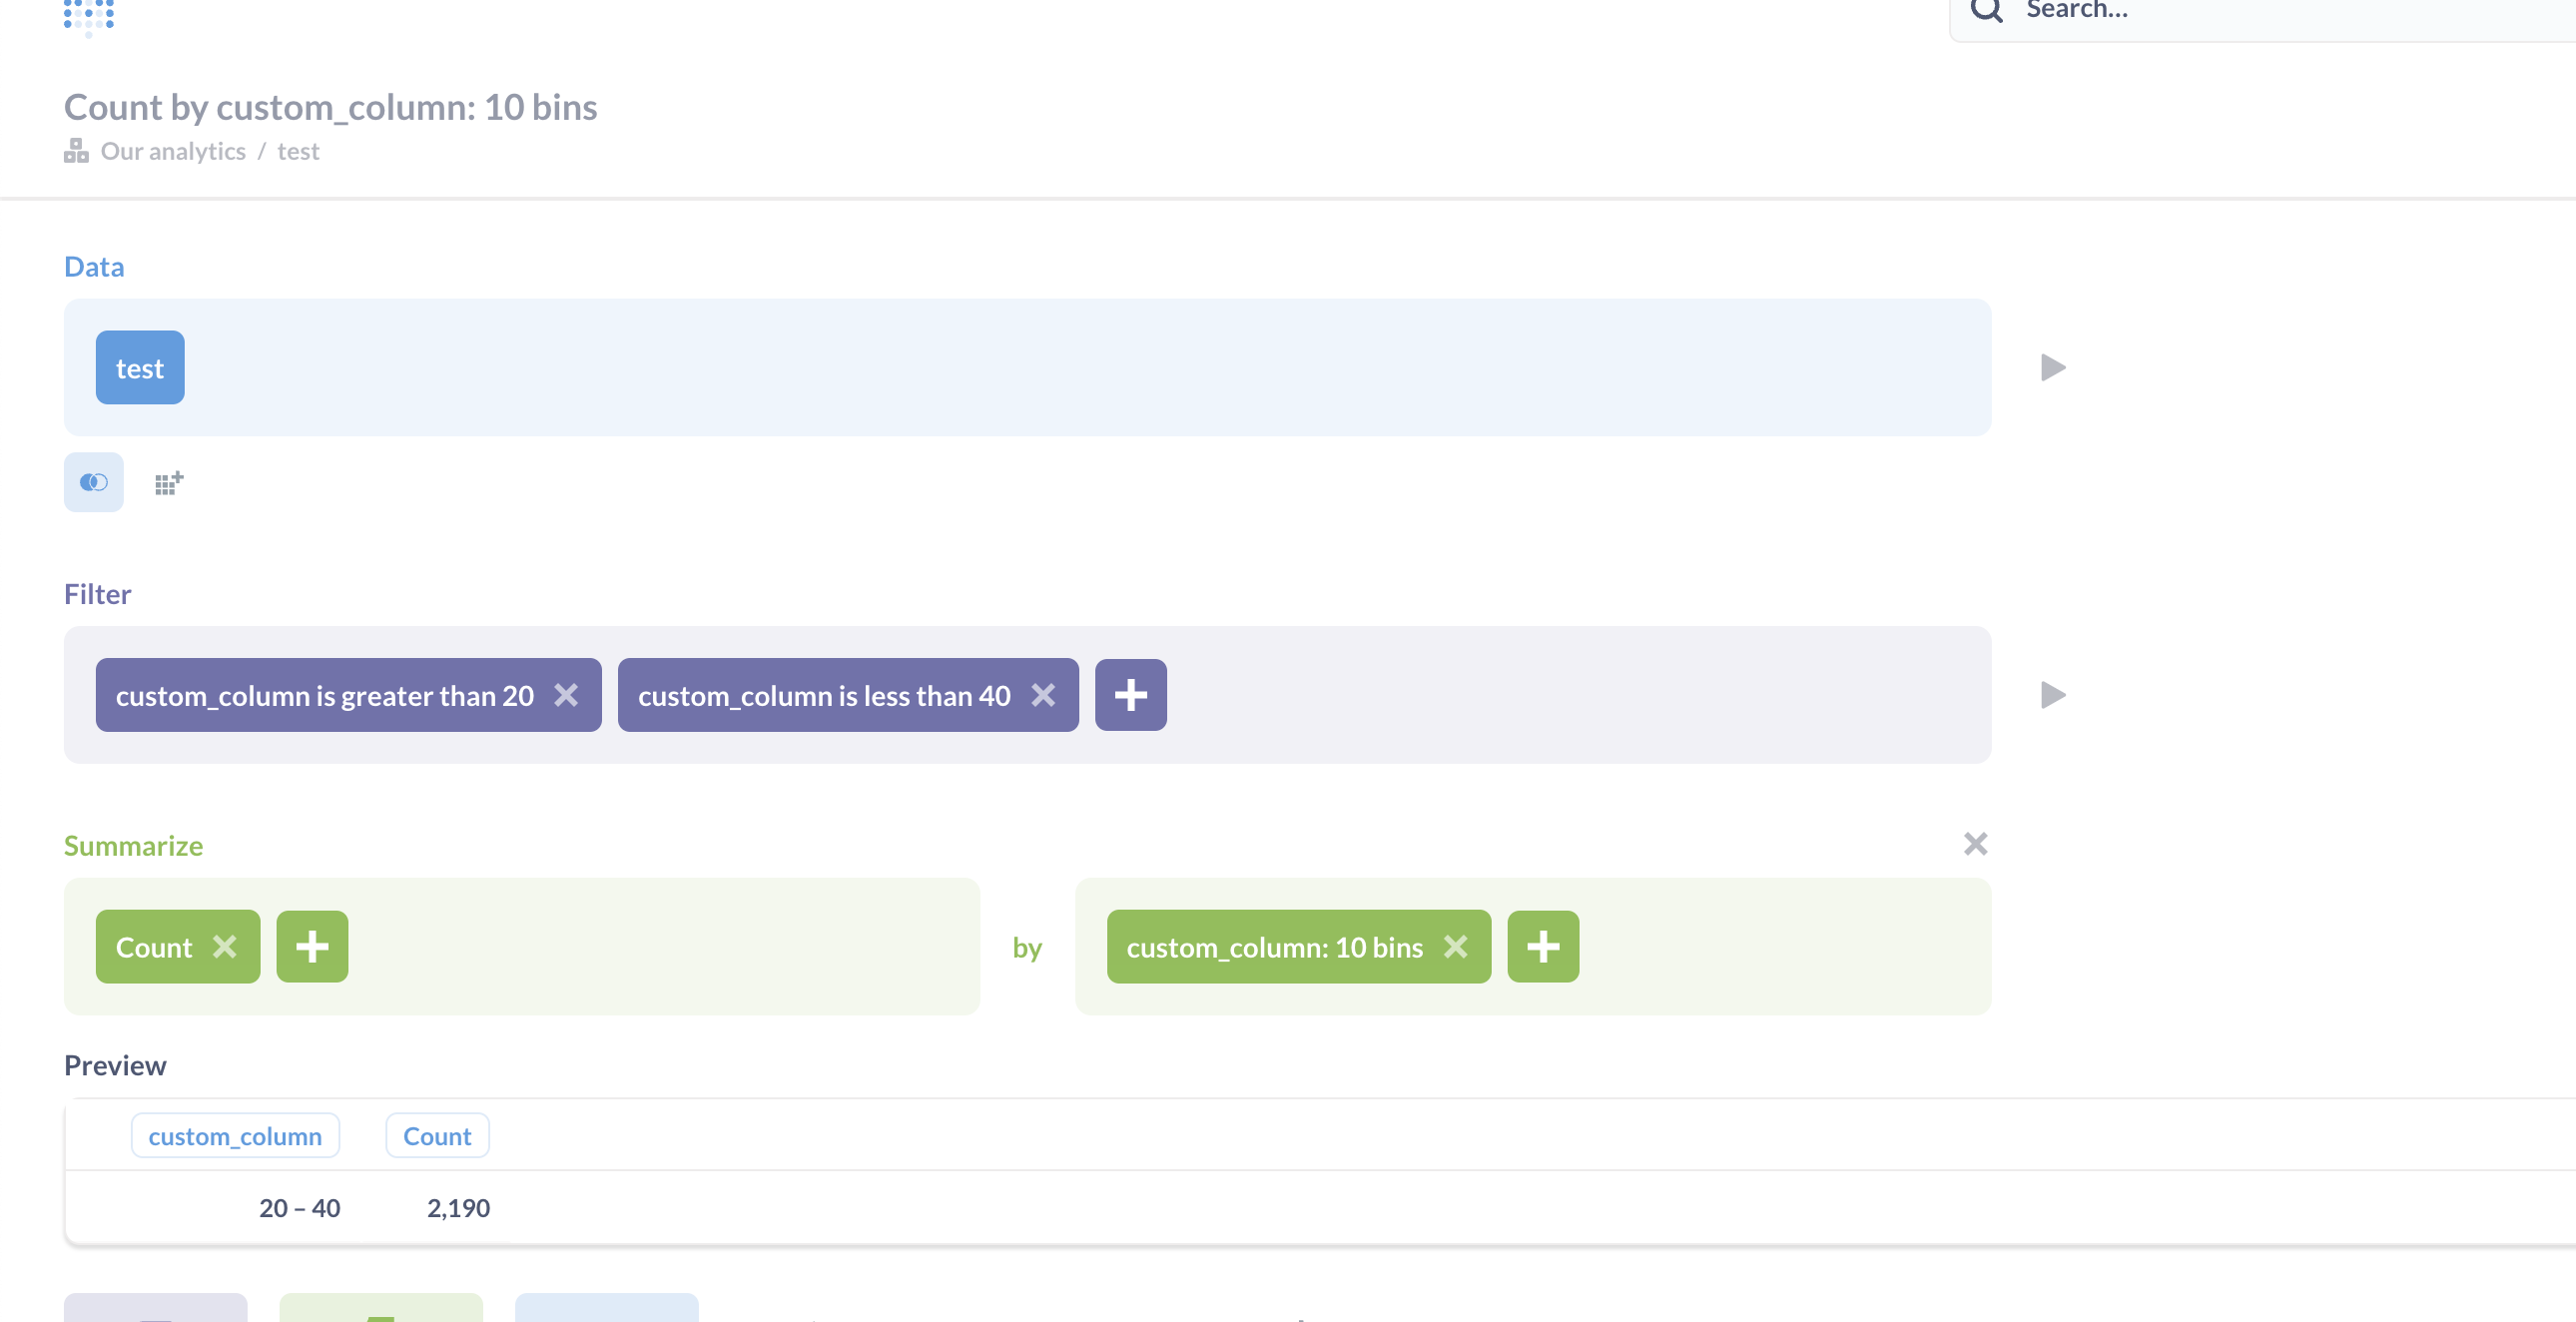The width and height of the screenshot is (2576, 1322).
Task: Open the join data icon below the test table
Action: click(93, 482)
